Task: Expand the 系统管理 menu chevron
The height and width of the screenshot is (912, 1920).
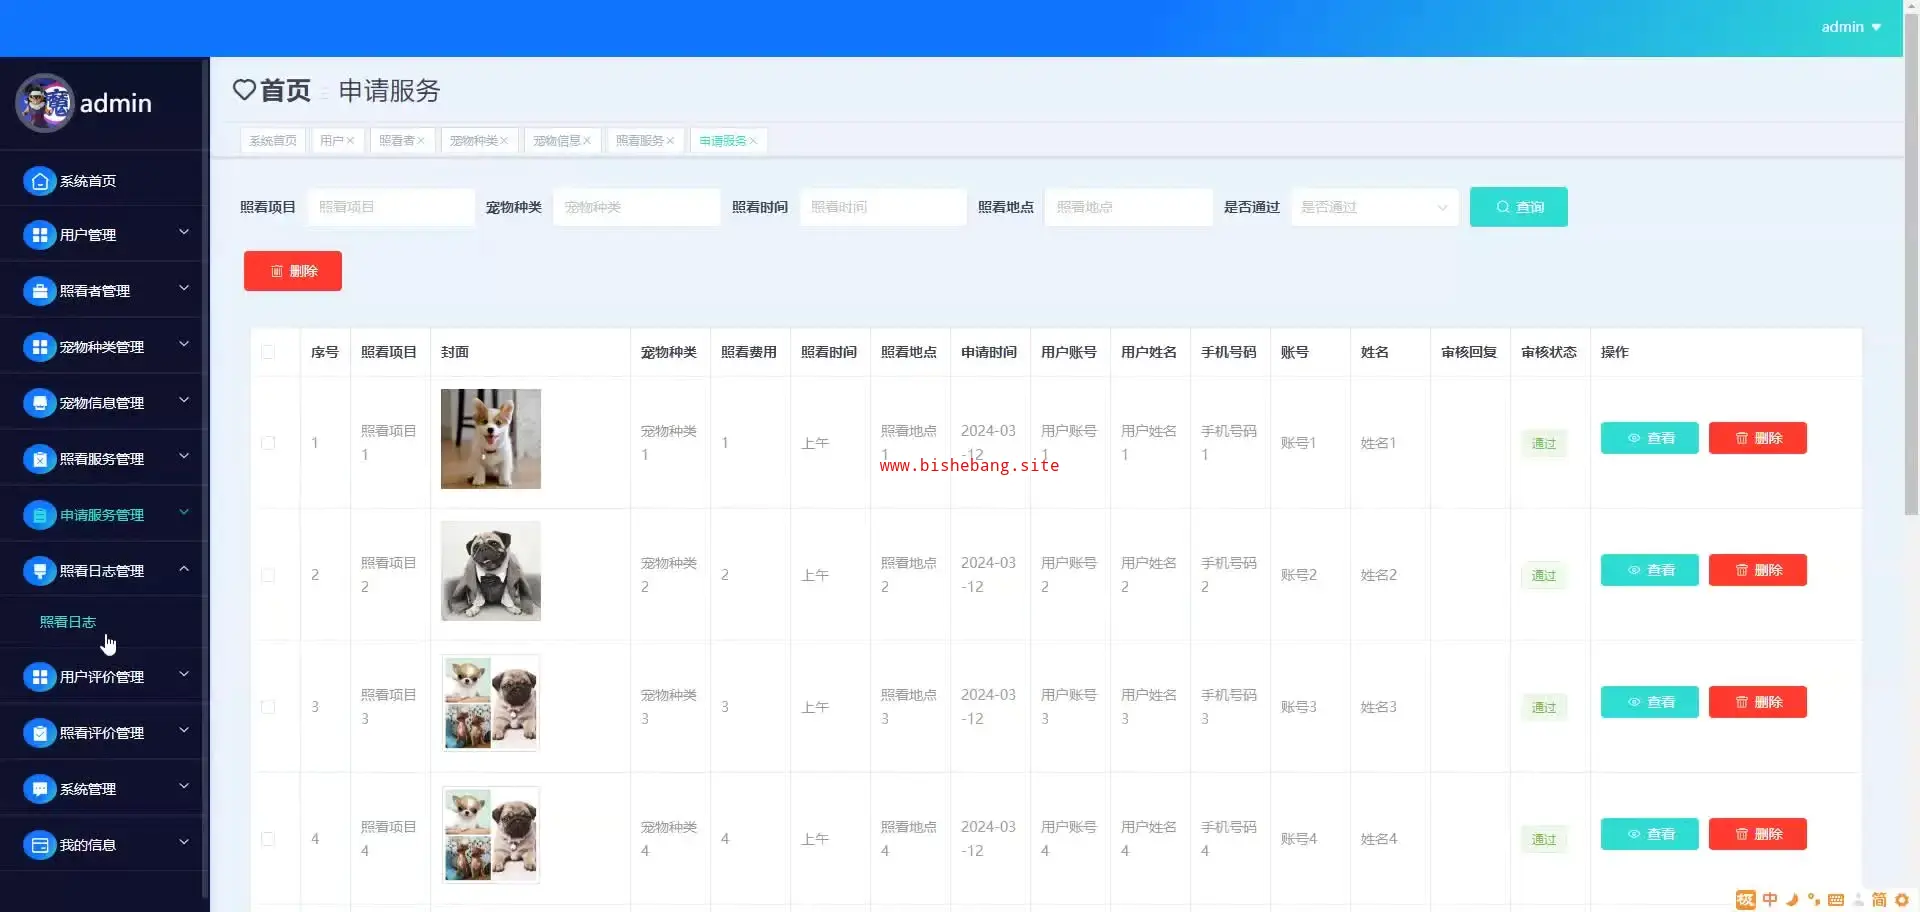Action: 184,787
